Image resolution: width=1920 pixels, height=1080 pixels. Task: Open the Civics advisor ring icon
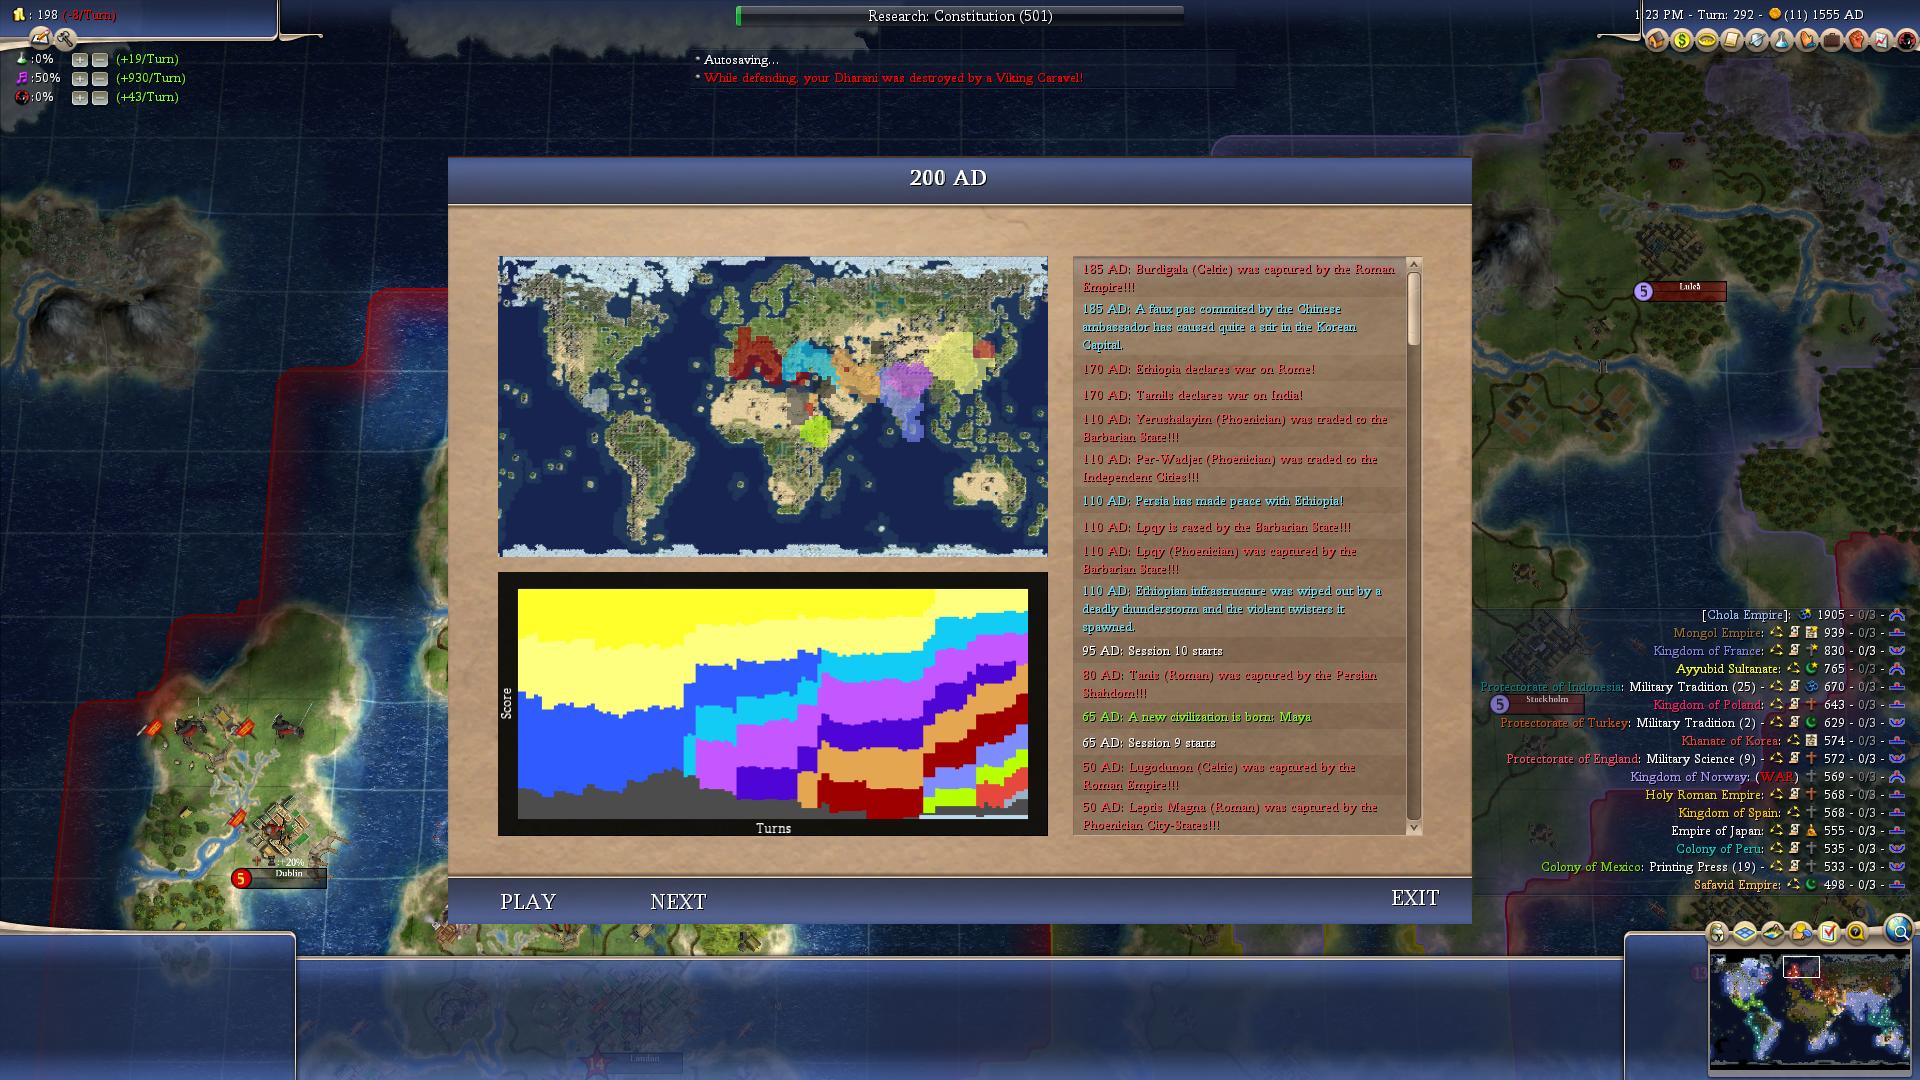tap(1707, 40)
